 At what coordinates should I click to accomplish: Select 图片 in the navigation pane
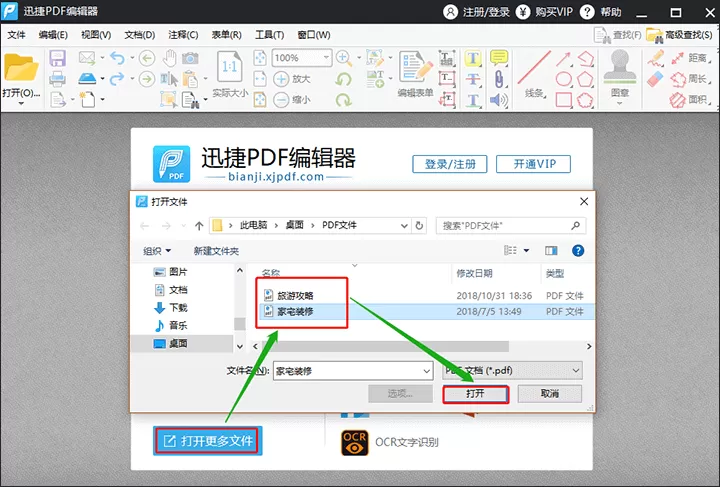pos(170,272)
